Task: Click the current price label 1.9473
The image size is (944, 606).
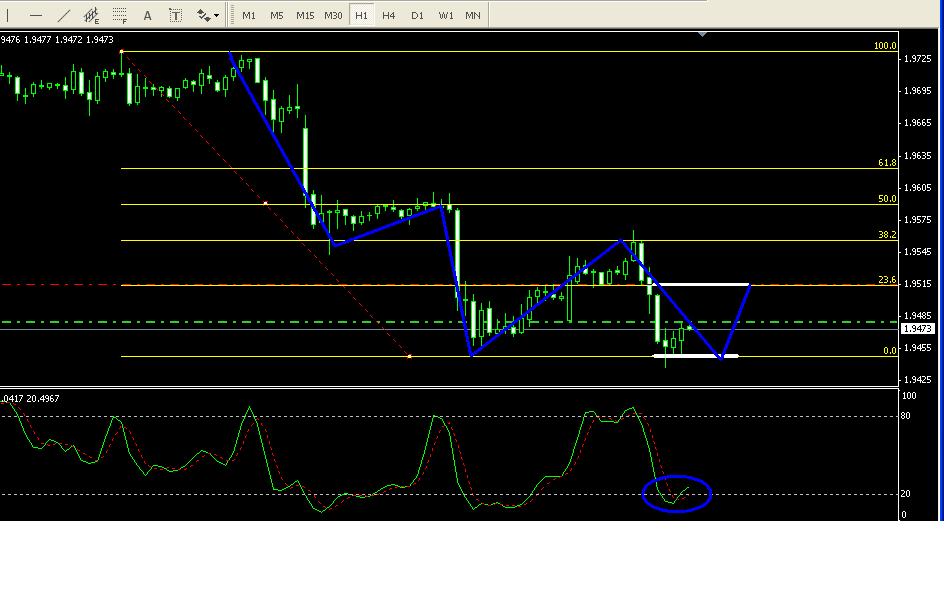Action: (916, 329)
